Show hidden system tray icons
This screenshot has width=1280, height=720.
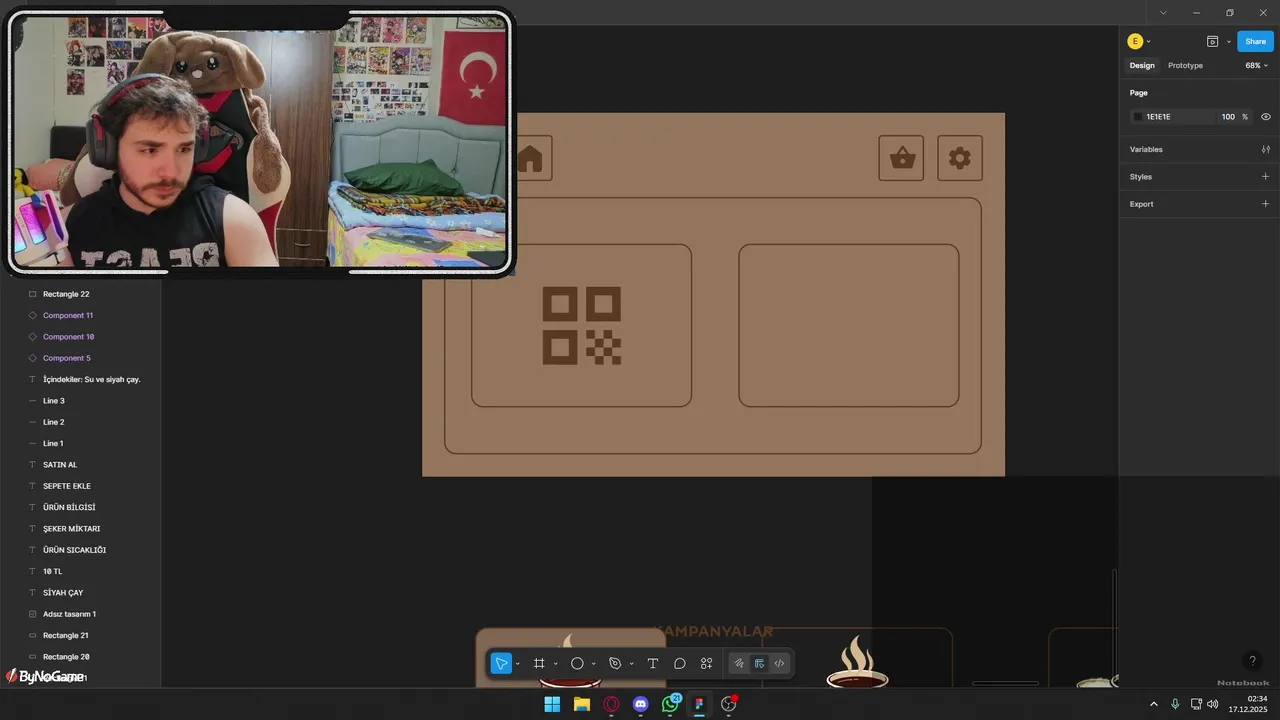point(1153,704)
